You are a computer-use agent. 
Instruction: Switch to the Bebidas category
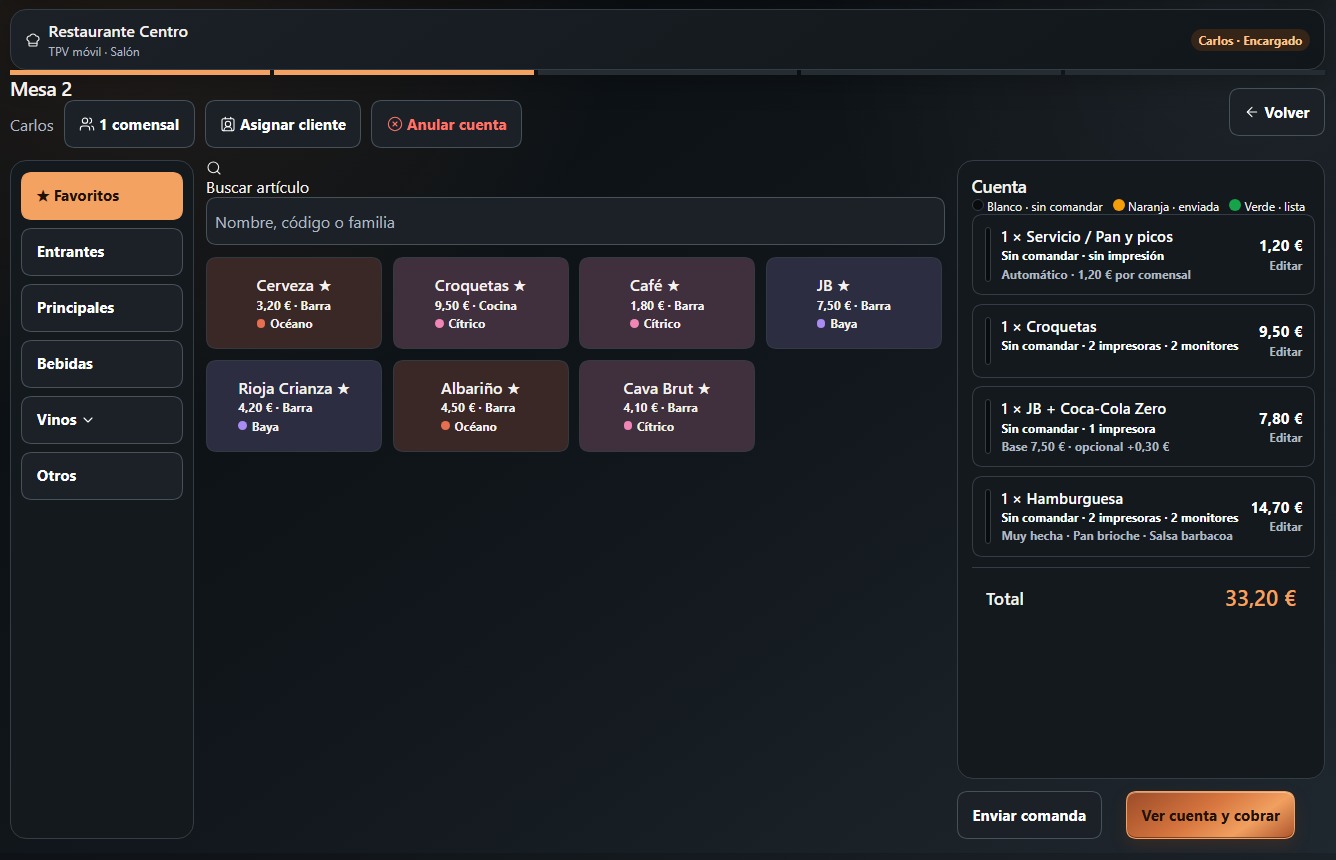[x=102, y=364]
